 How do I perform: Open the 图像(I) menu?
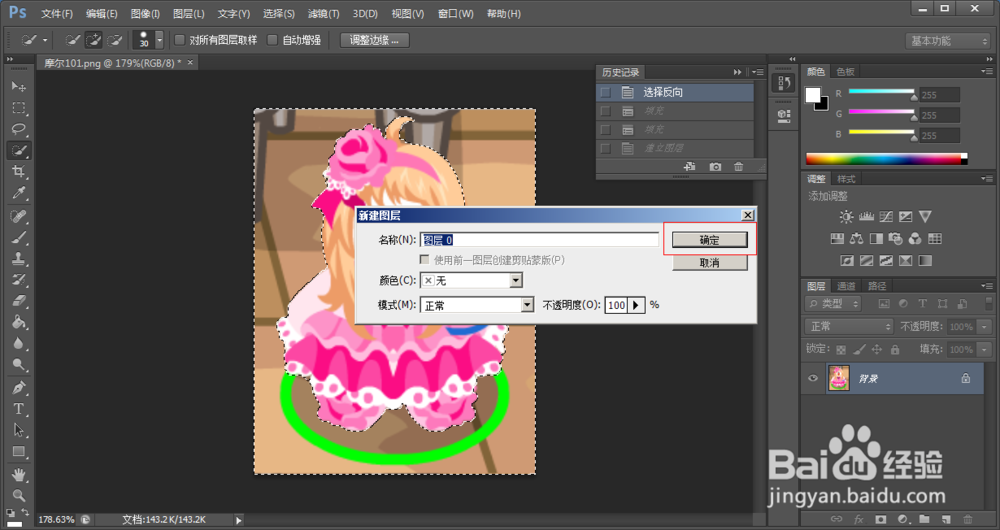click(145, 13)
